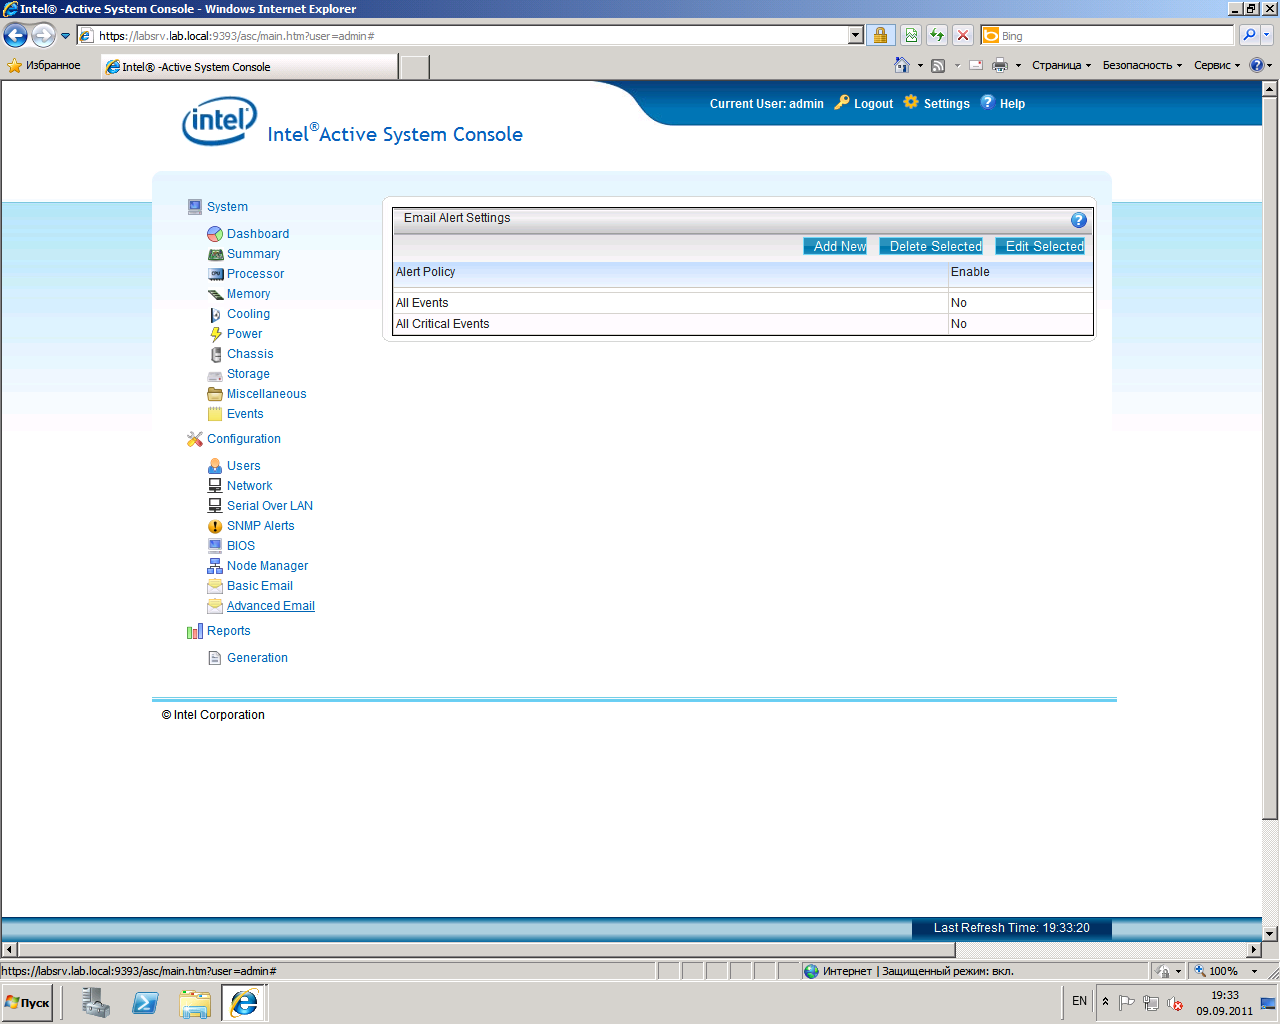Refresh the page using the toolbar icon
This screenshot has width=1280, height=1024.
tap(937, 35)
